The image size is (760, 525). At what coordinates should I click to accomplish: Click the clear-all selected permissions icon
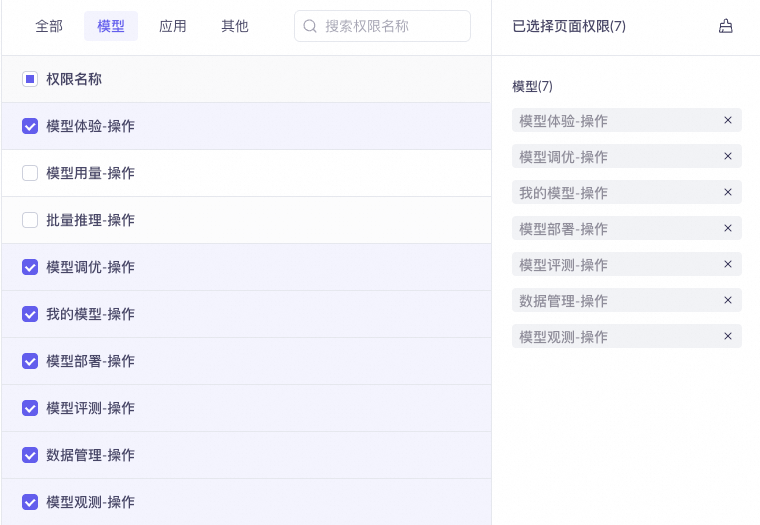coord(726,26)
